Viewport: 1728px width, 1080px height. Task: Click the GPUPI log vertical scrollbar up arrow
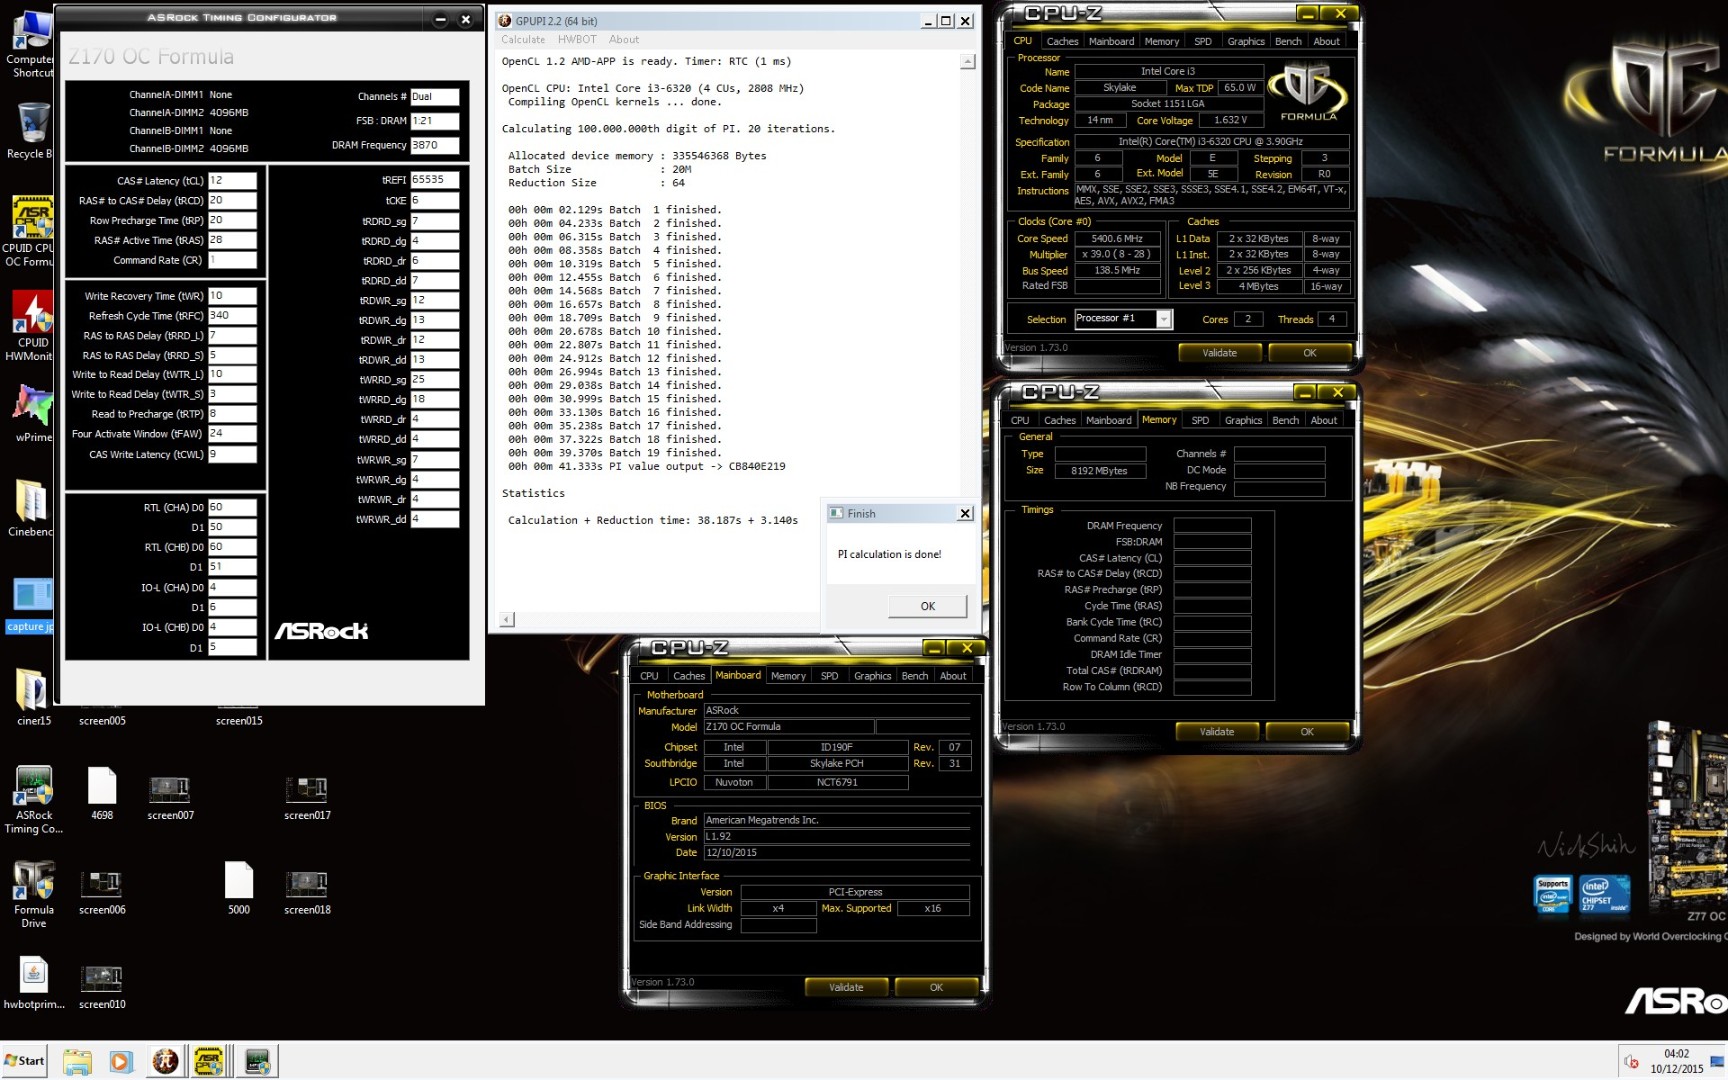(967, 62)
